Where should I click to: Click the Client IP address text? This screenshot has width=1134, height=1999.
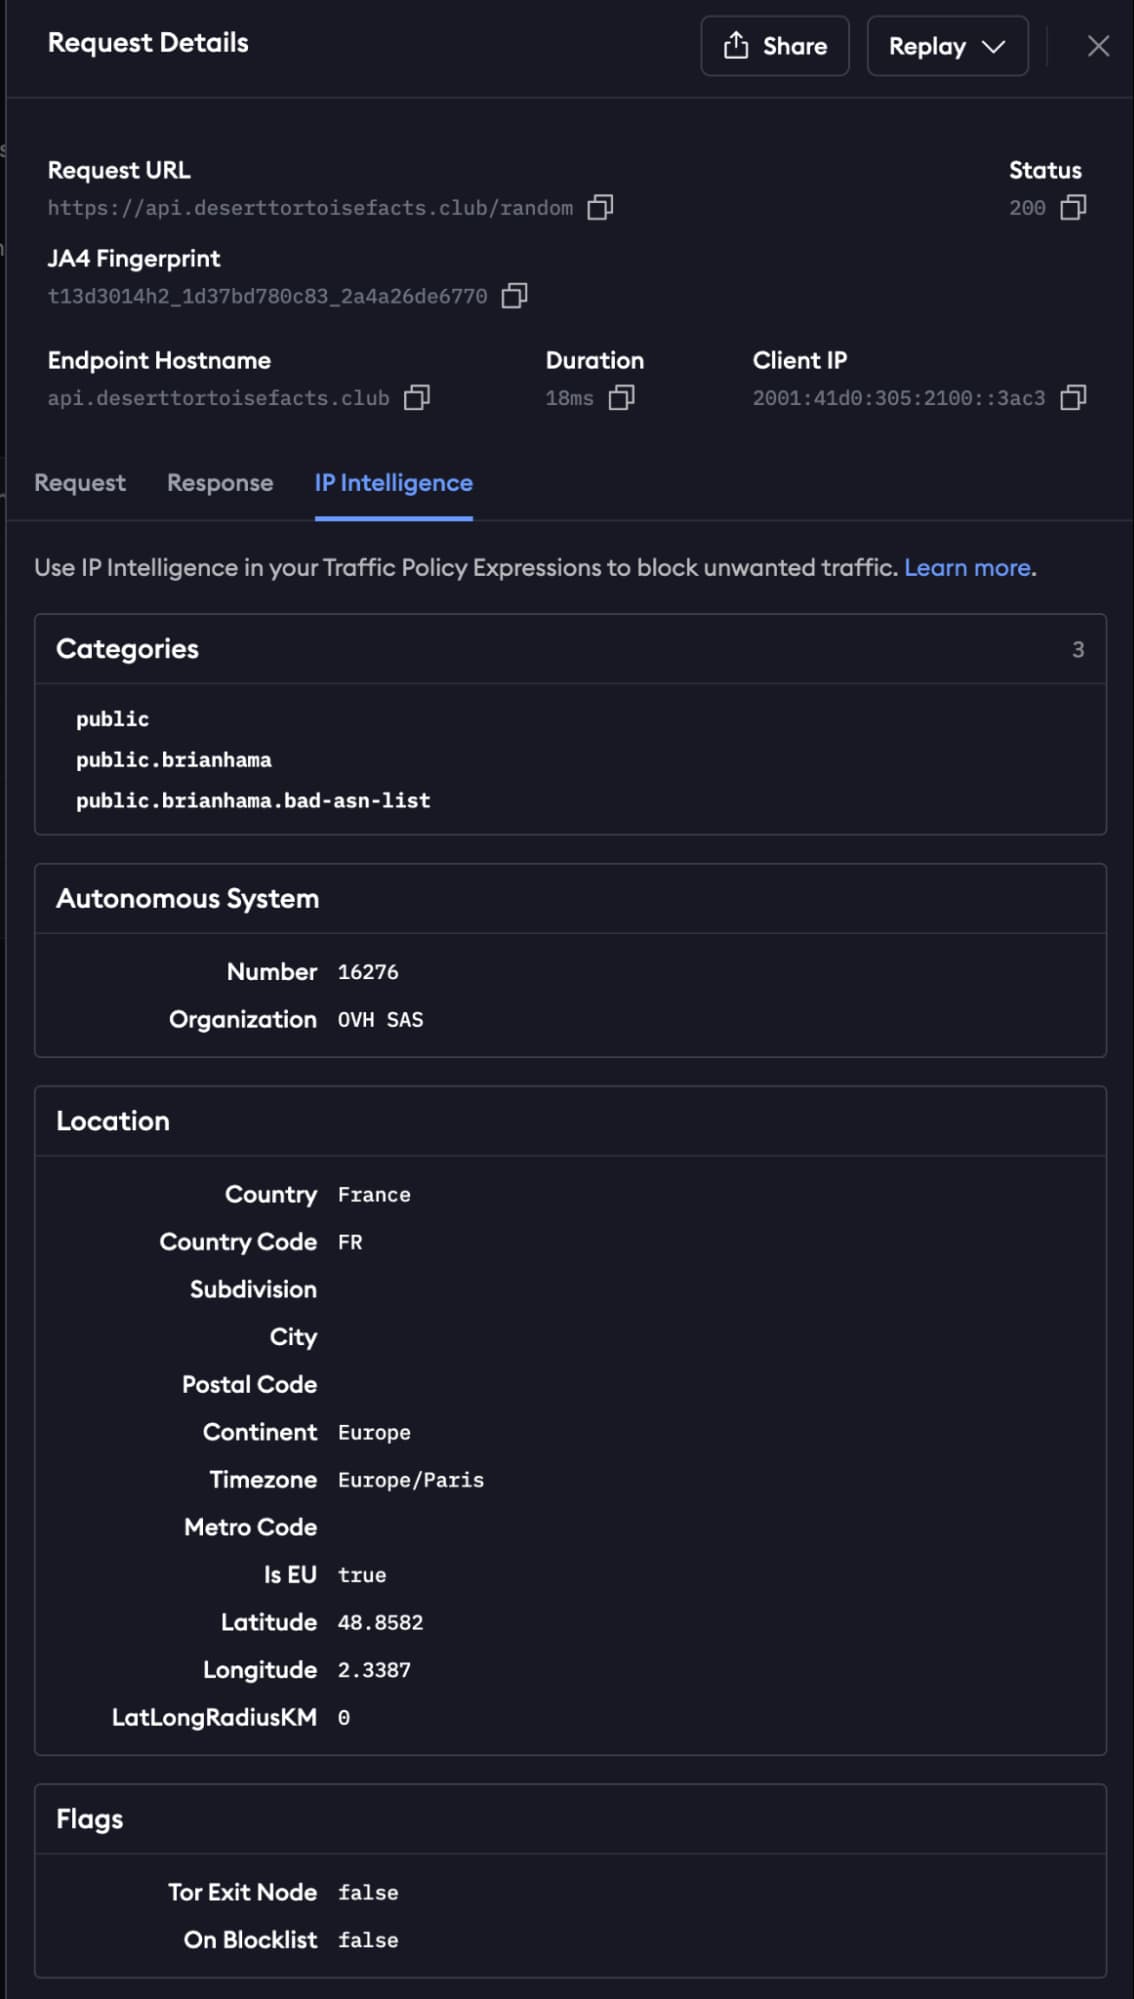(x=898, y=398)
